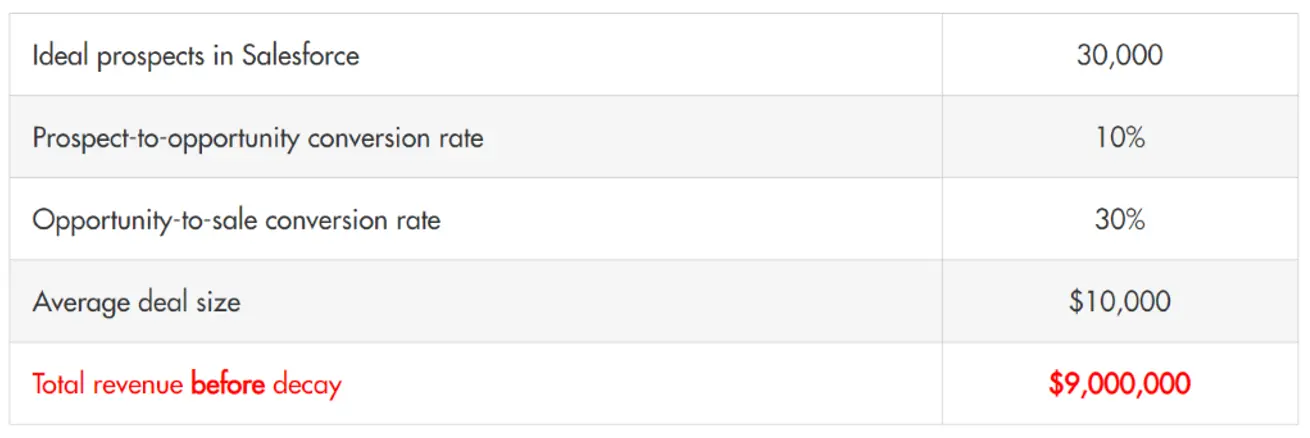This screenshot has height=438, width=1310.
Task: Click the 'Ideal prospects in Salesforce' label
Action: coord(196,55)
